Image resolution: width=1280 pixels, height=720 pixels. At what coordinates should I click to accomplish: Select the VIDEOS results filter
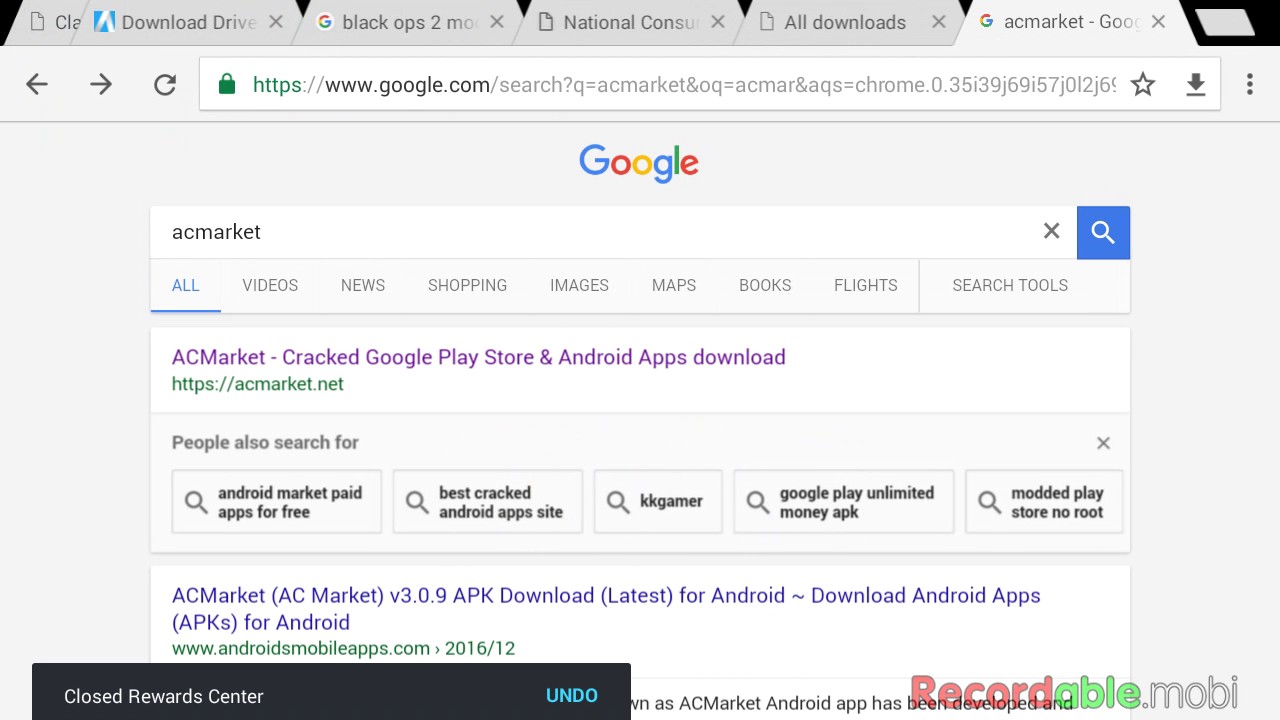pos(270,285)
